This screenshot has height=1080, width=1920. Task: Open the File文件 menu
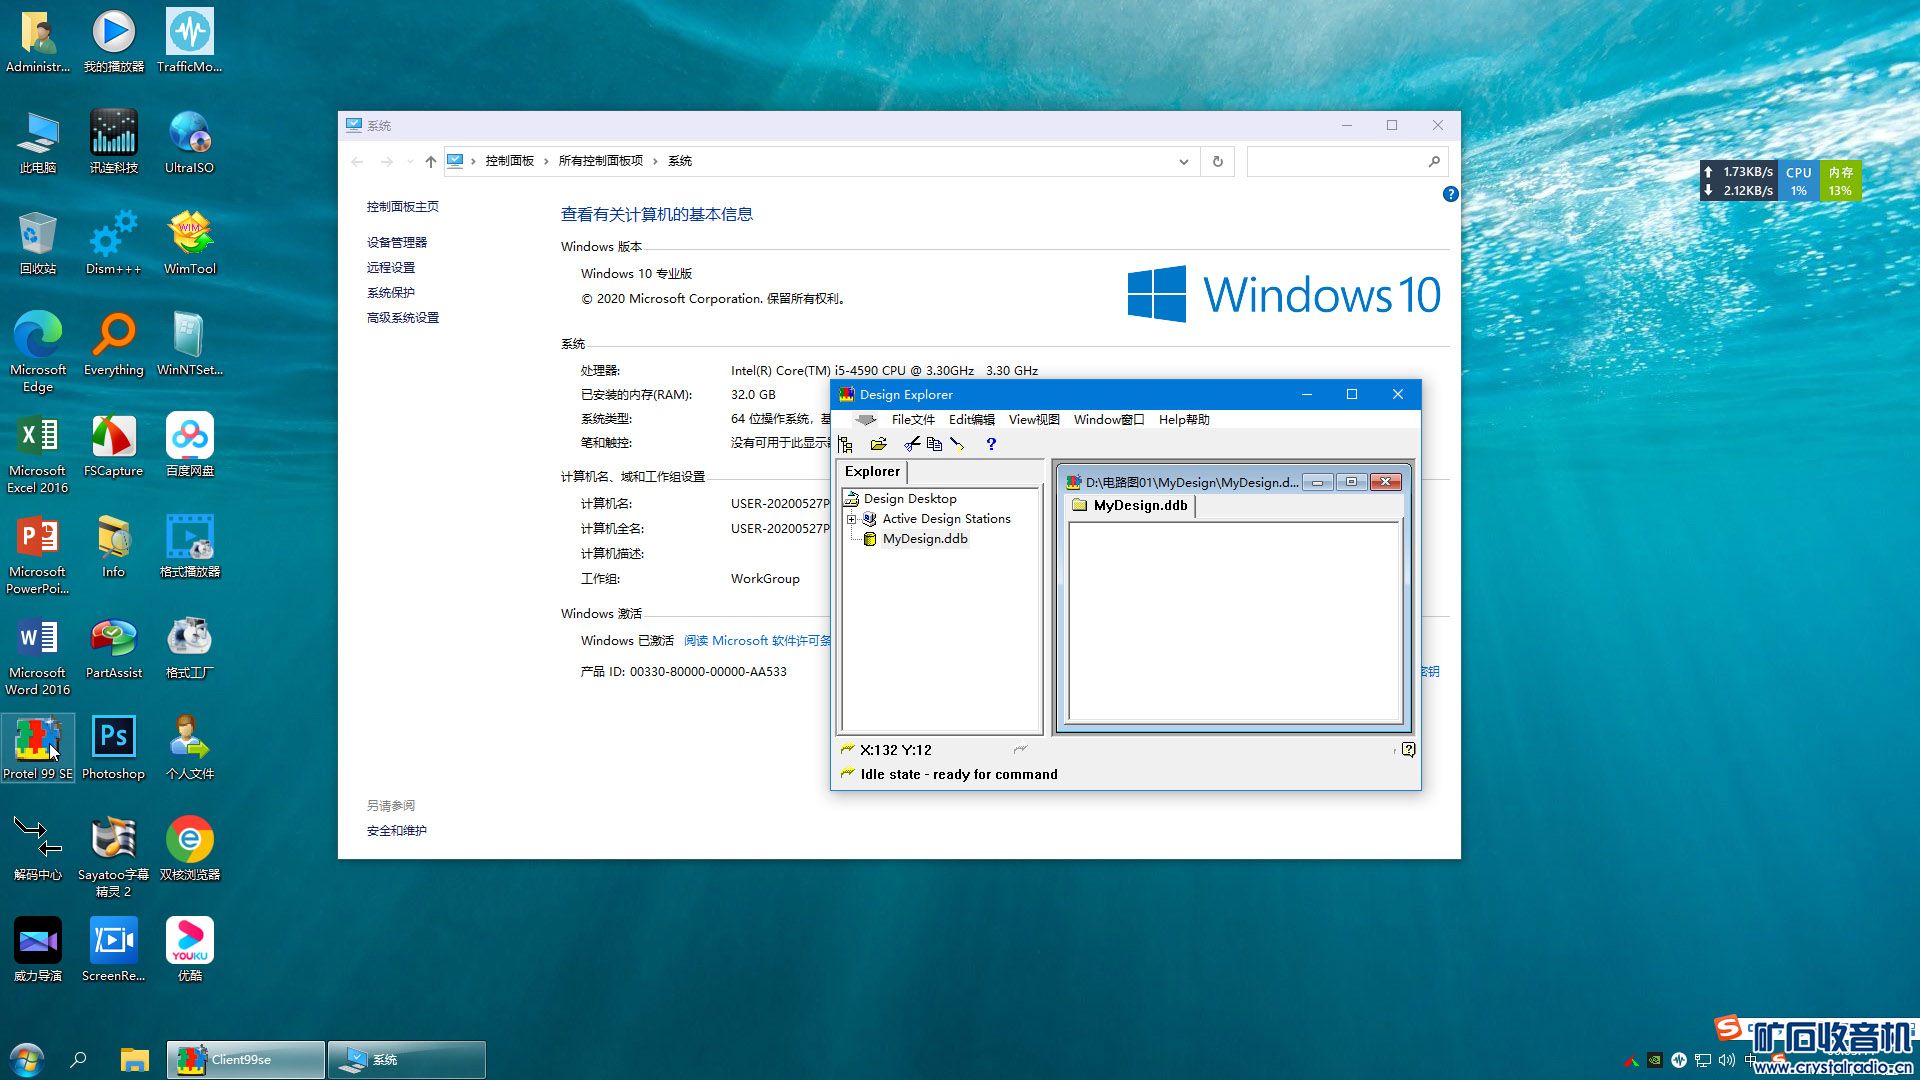click(913, 420)
